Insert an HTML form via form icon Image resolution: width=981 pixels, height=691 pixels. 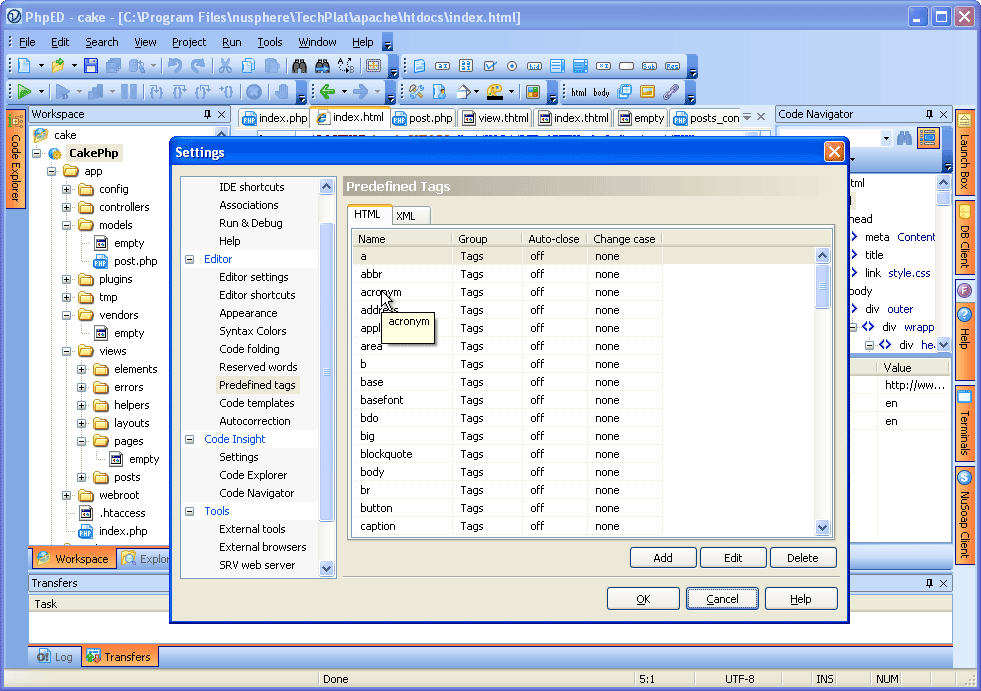419,66
